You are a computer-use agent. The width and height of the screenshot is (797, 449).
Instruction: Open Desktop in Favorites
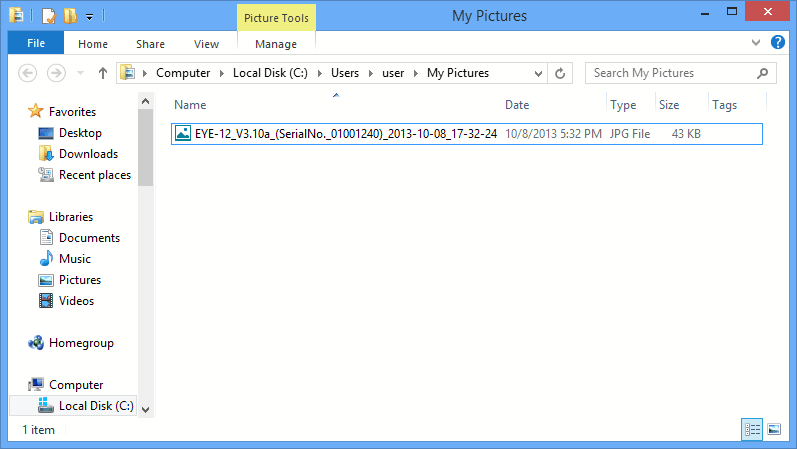(80, 133)
